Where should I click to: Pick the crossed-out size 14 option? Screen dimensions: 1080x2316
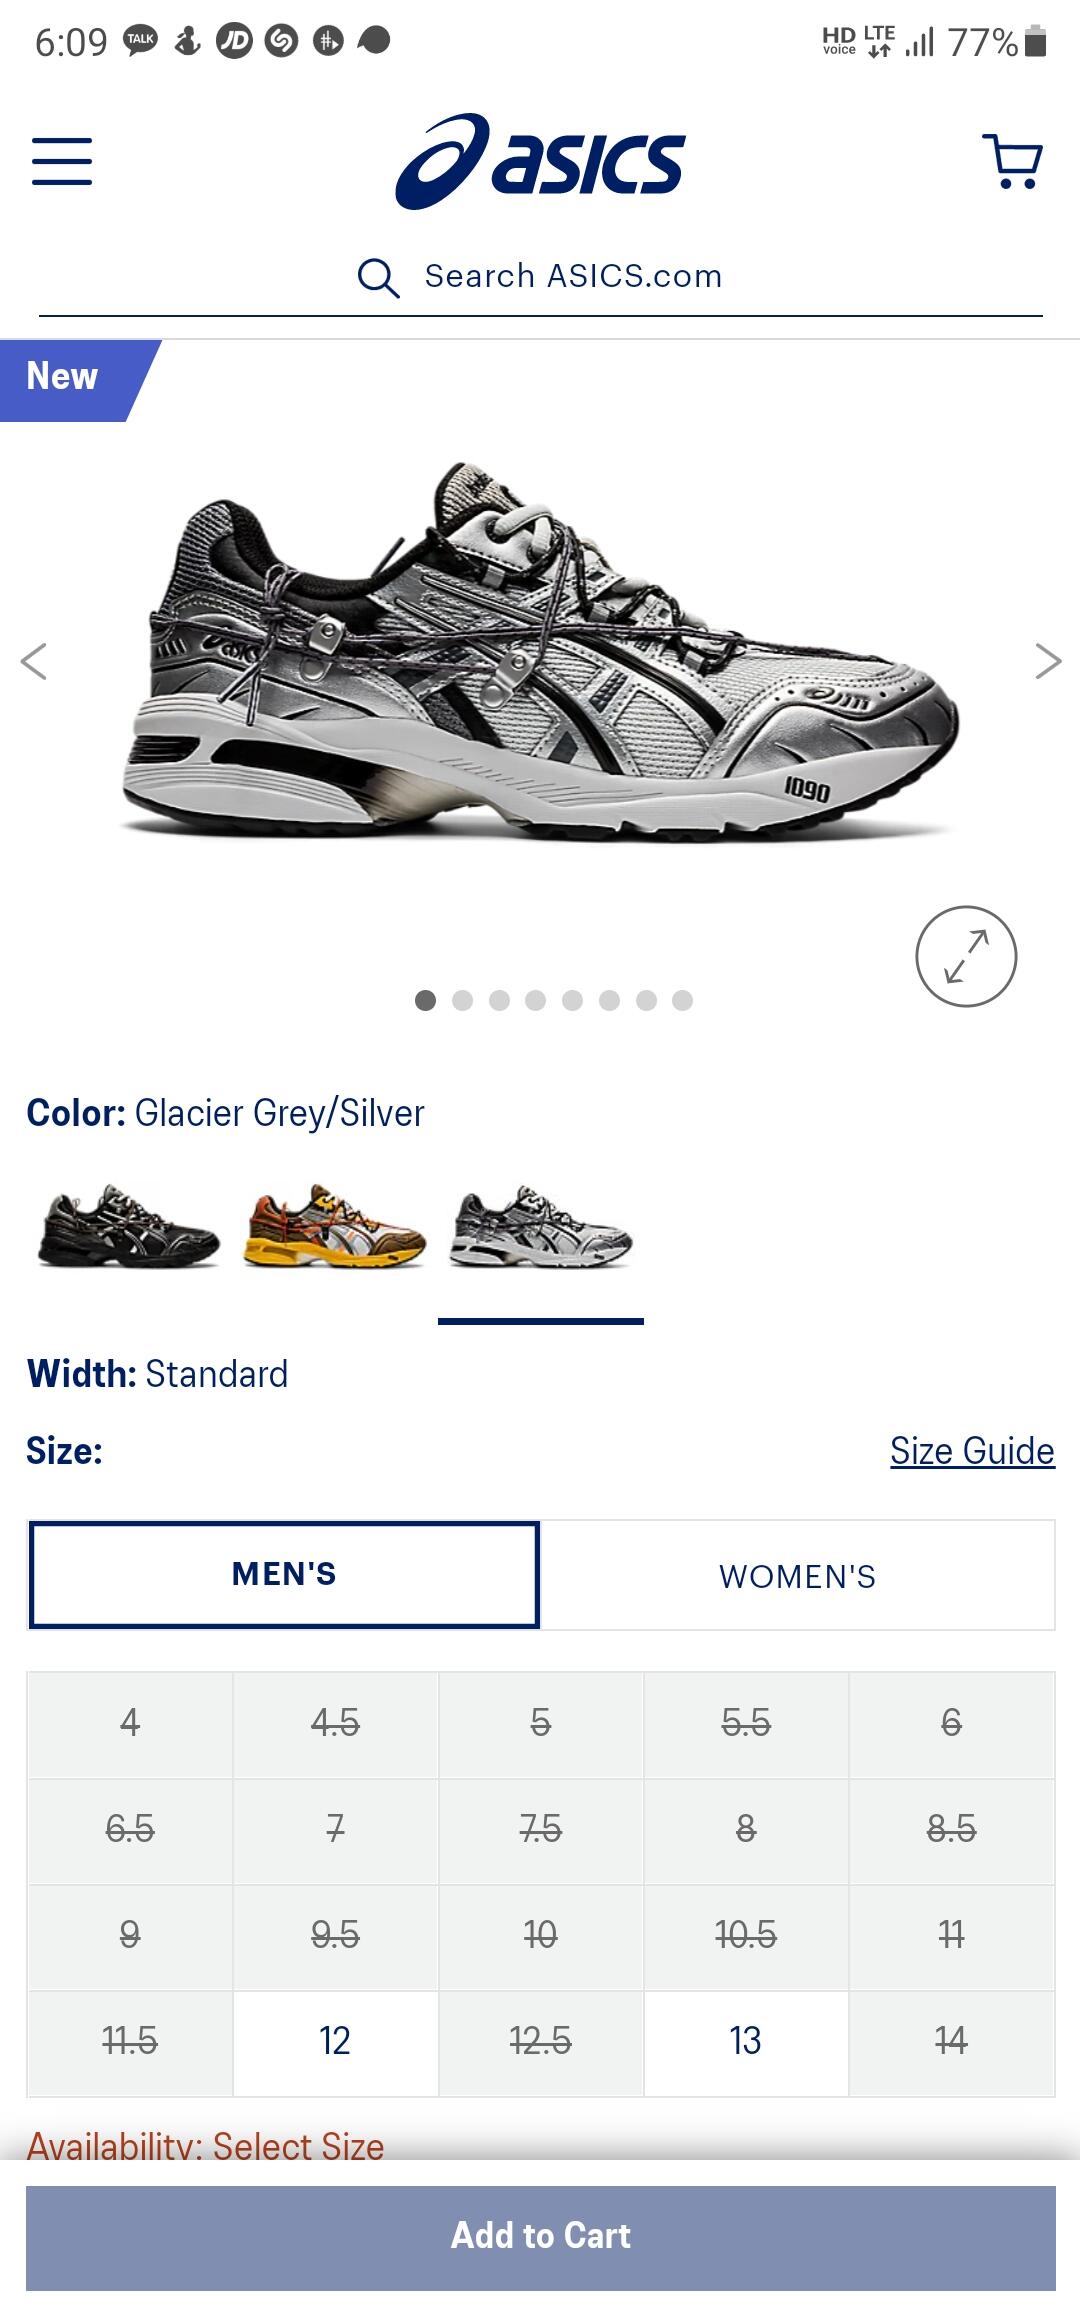951,2041
